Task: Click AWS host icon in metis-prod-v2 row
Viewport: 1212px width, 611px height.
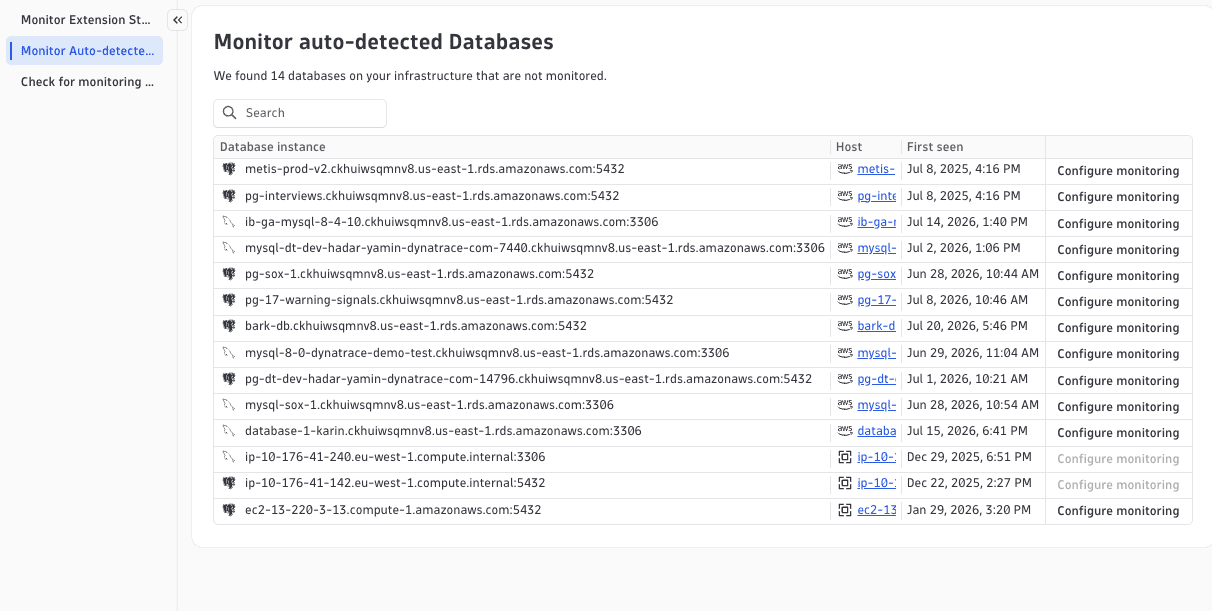Action: tap(845, 170)
